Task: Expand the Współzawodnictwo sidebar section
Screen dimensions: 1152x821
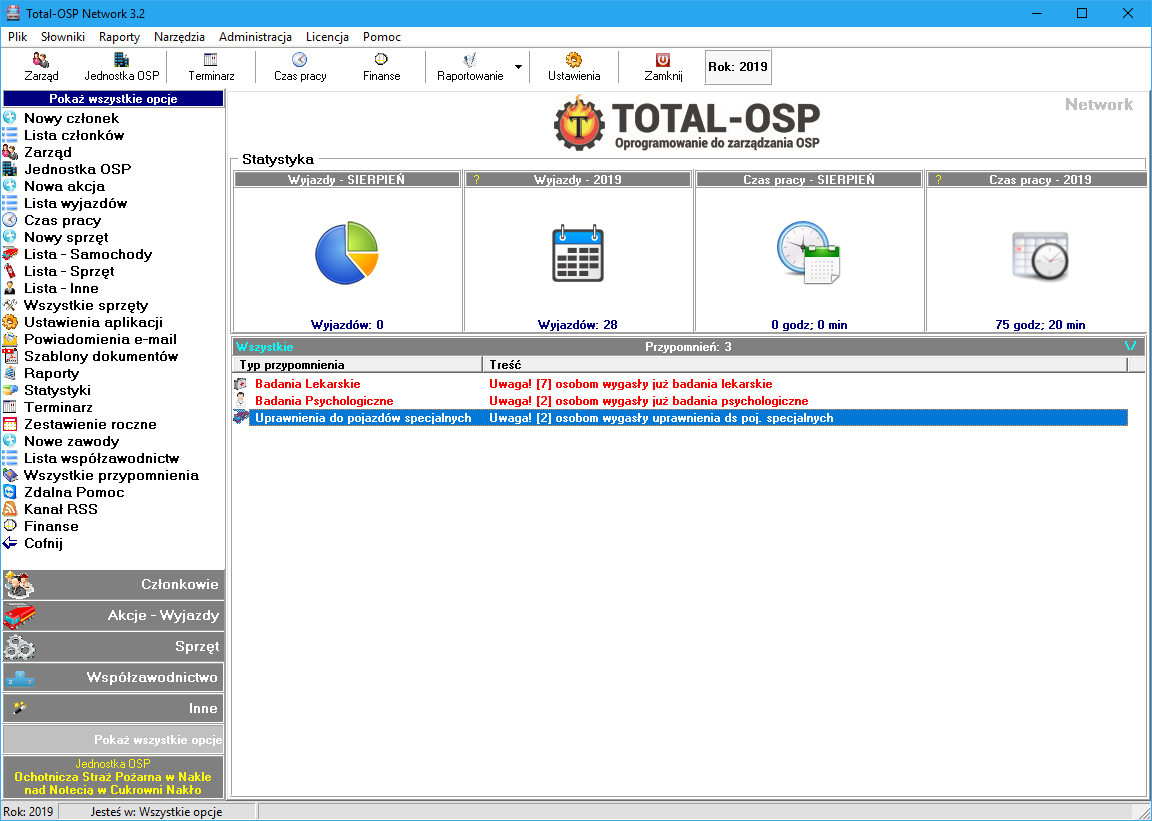Action: coord(113,678)
